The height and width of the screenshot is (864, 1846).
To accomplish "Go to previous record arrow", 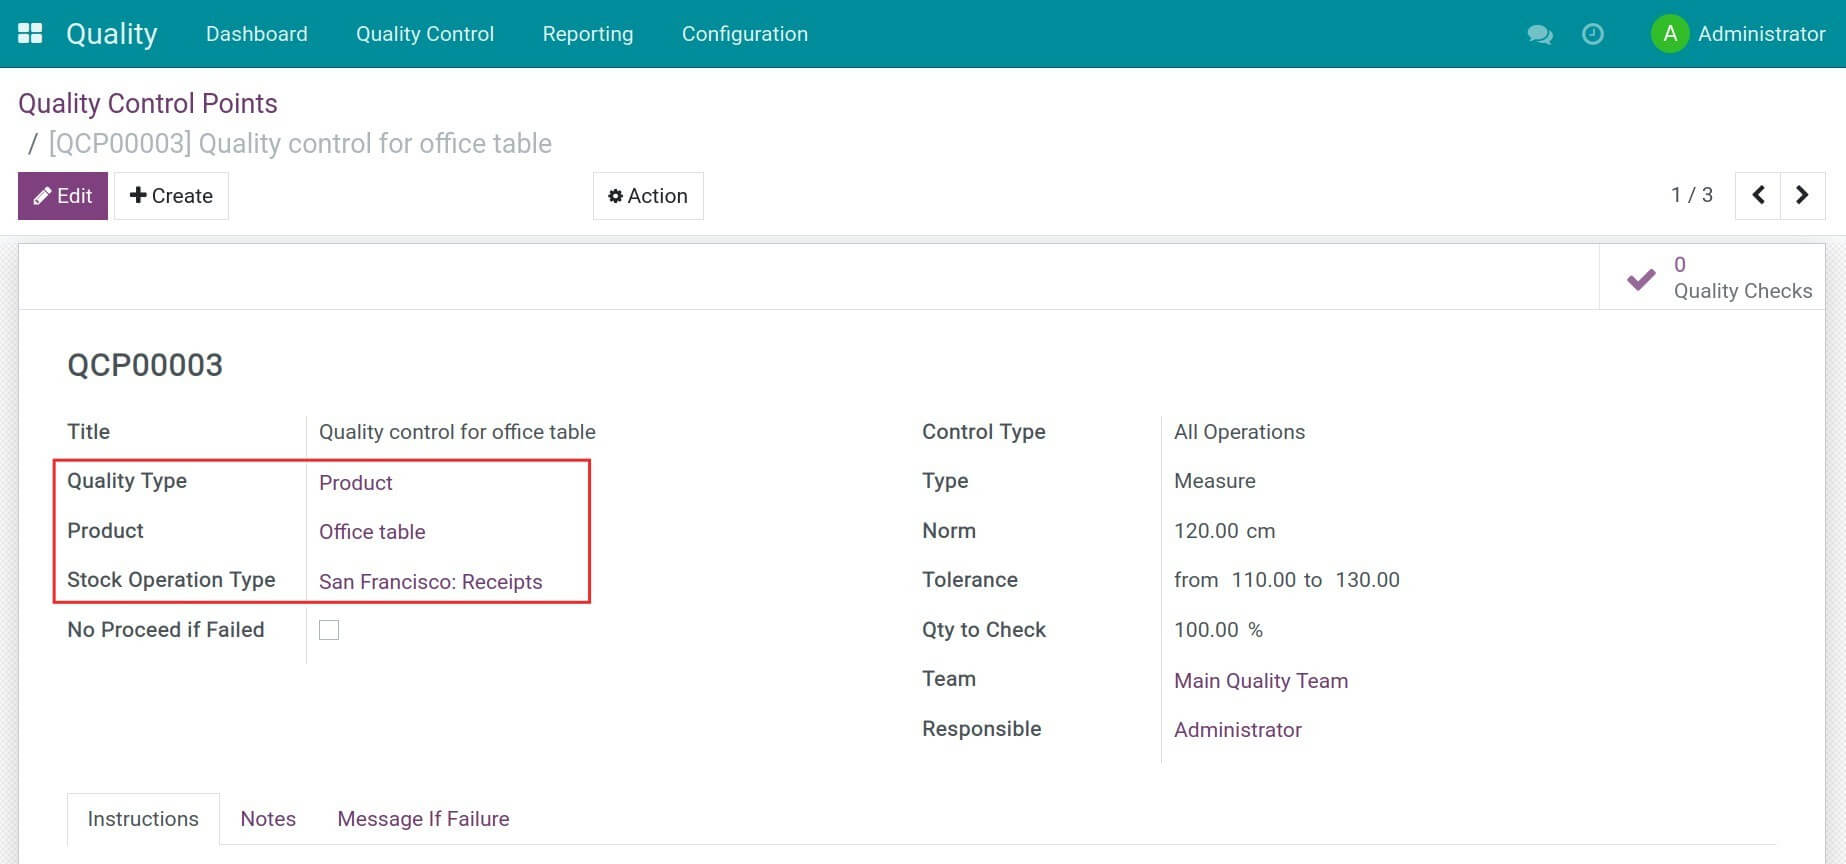I will tap(1757, 195).
